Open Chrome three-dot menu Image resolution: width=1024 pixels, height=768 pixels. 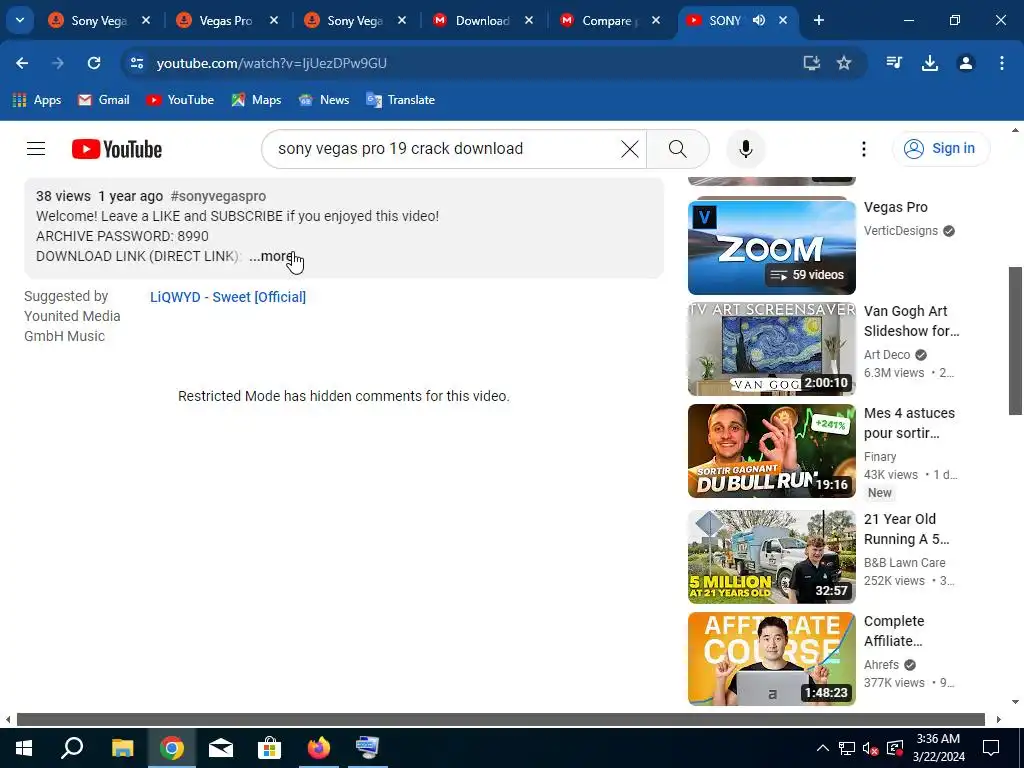[1002, 63]
